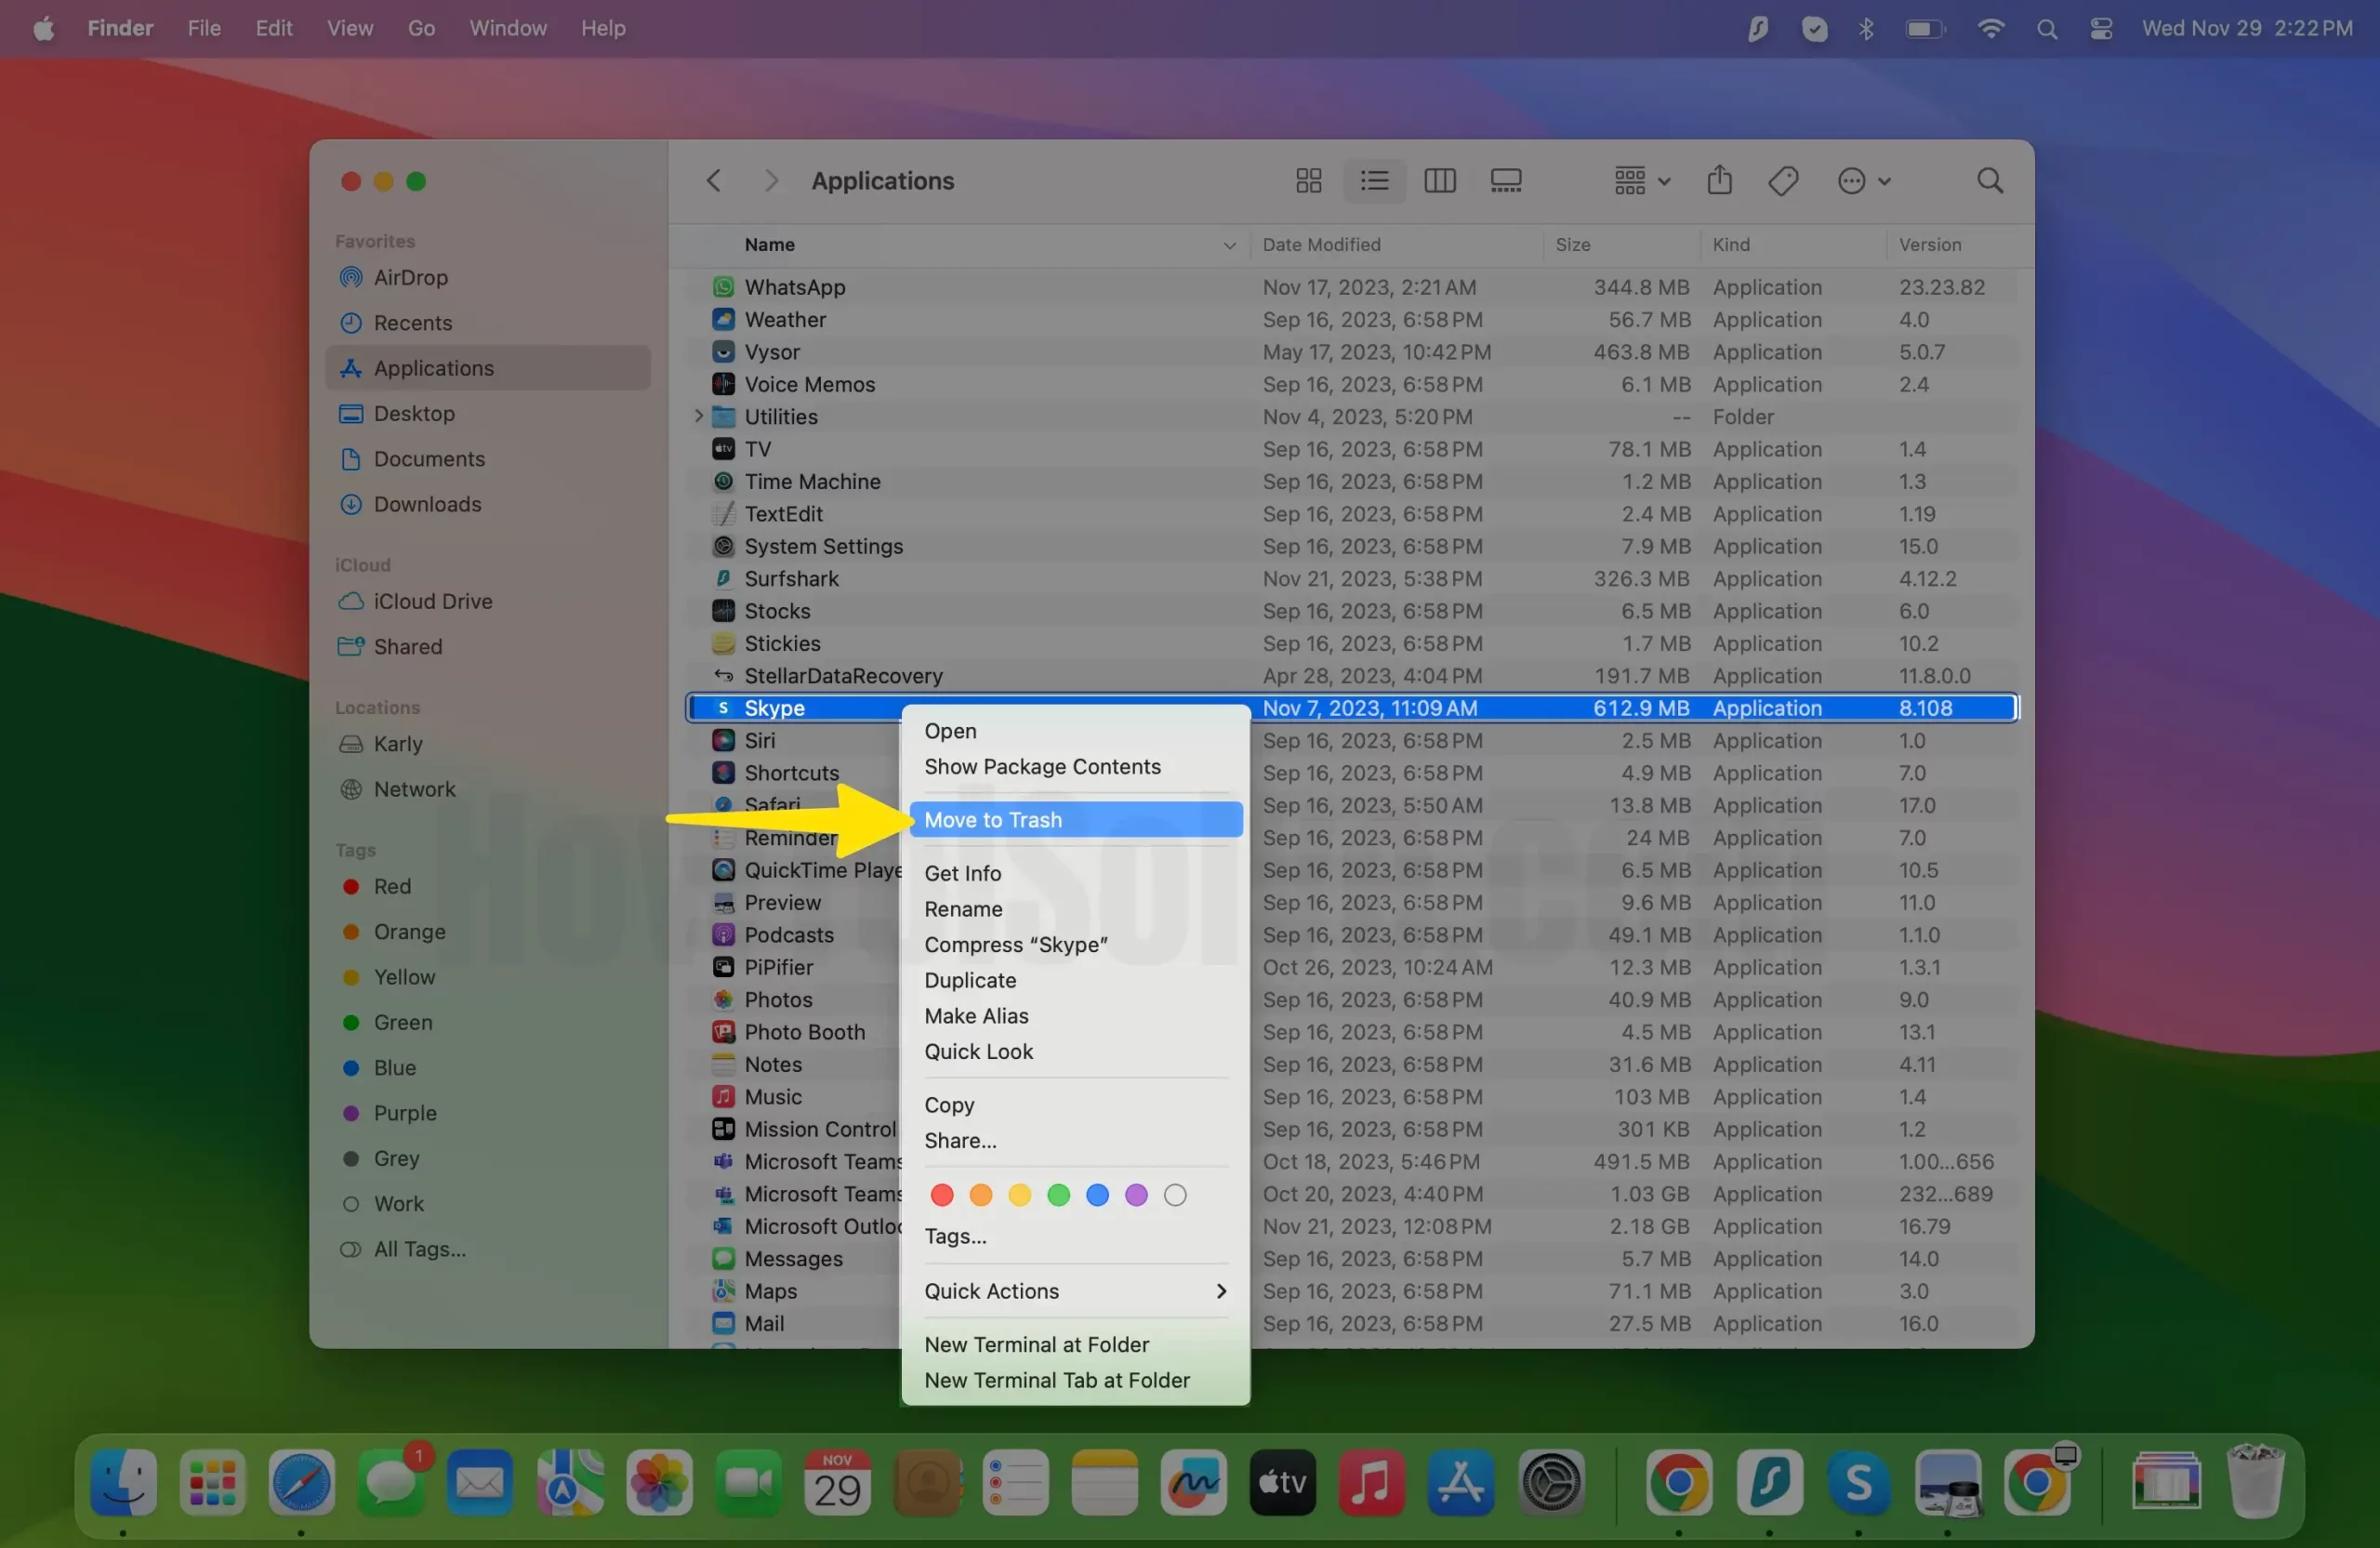This screenshot has width=2380, height=1548.
Task: Click Finder search magnifier icon
Action: (x=1990, y=181)
